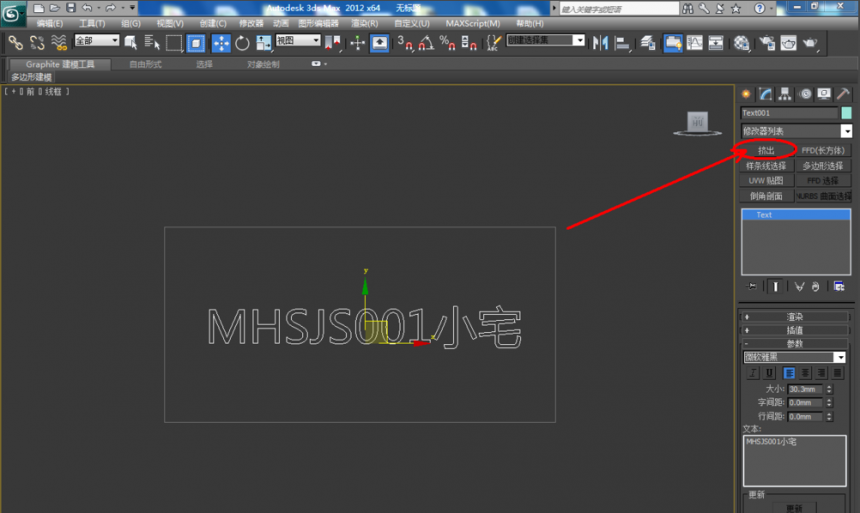Toggle Keyboard Shortcut Override icon
The width and height of the screenshot is (860, 513).
pos(379,43)
